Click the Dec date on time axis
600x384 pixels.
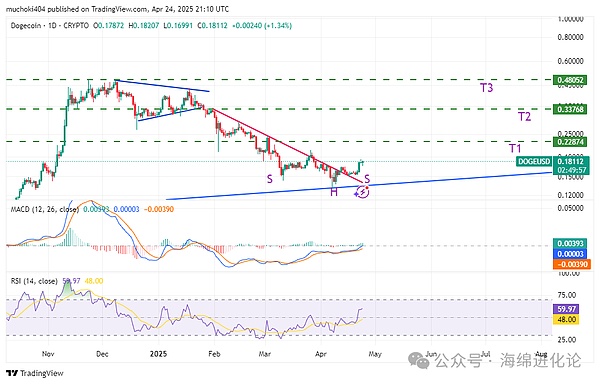[x=102, y=354]
